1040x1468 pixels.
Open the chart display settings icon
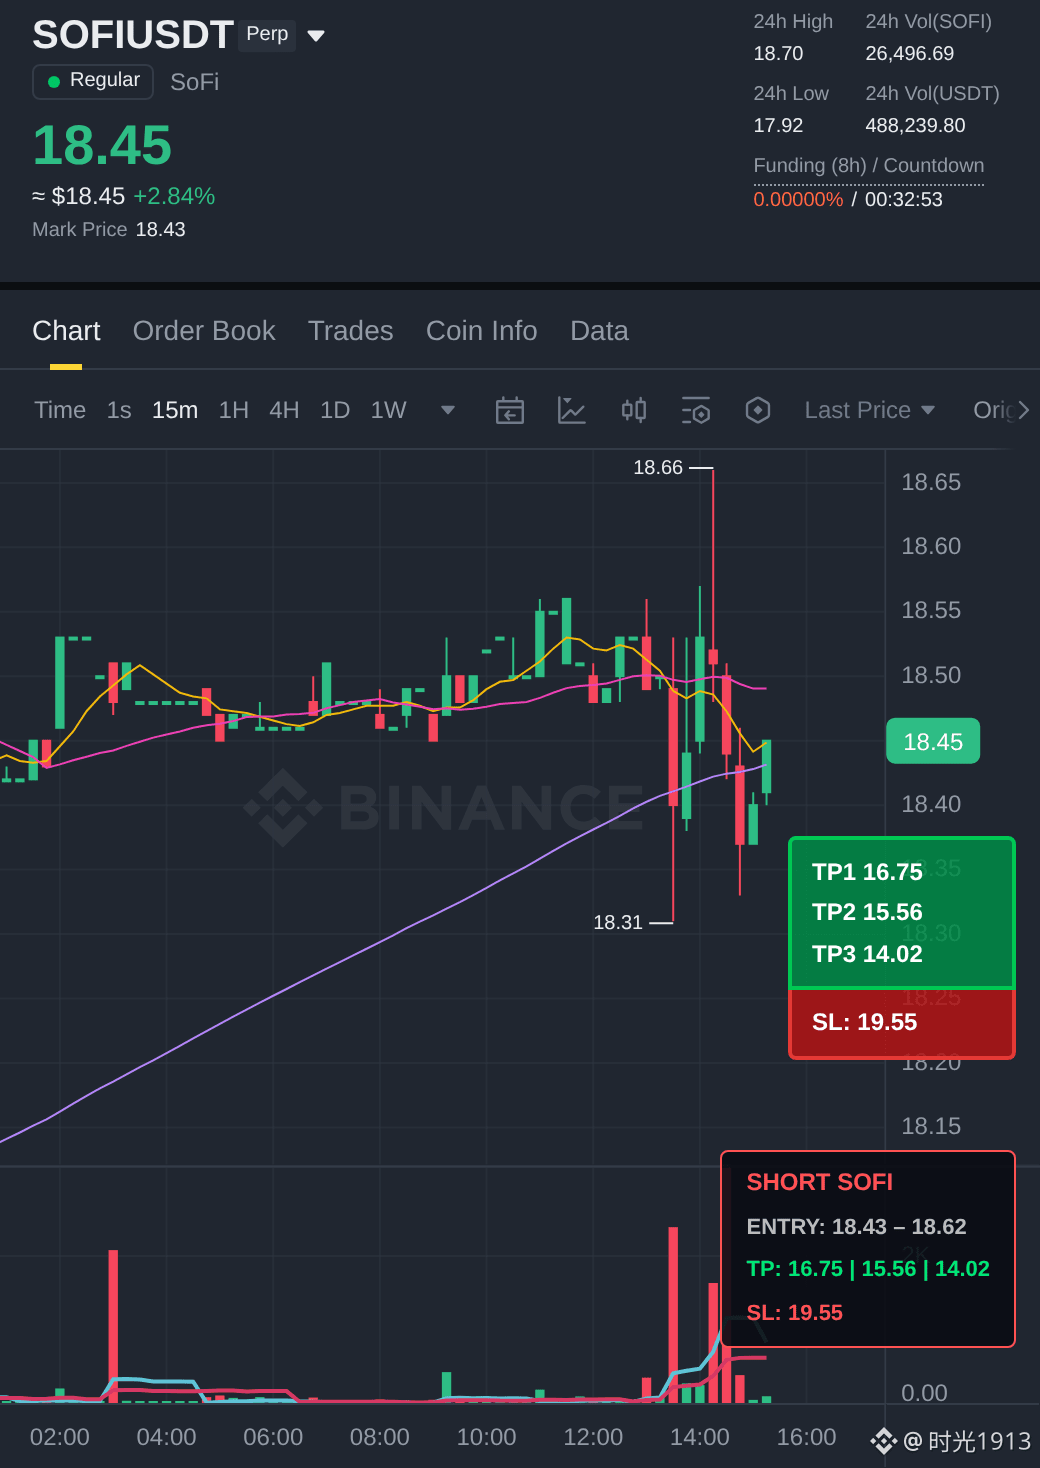tap(696, 410)
